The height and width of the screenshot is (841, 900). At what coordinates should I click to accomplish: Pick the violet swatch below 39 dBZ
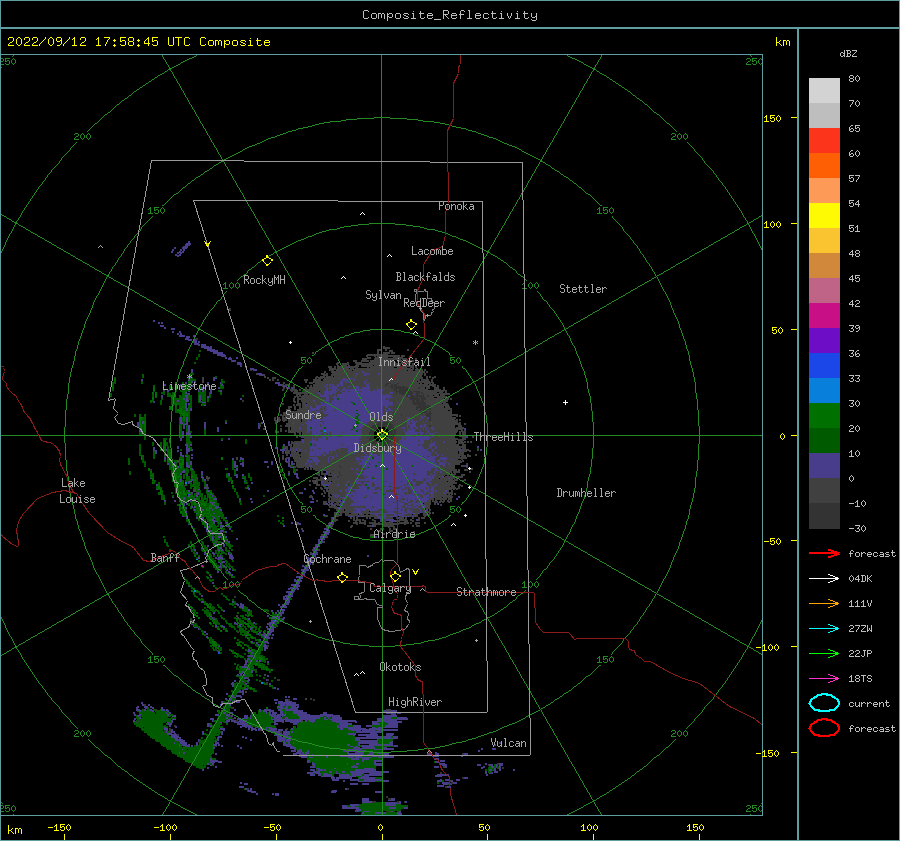[x=824, y=340]
